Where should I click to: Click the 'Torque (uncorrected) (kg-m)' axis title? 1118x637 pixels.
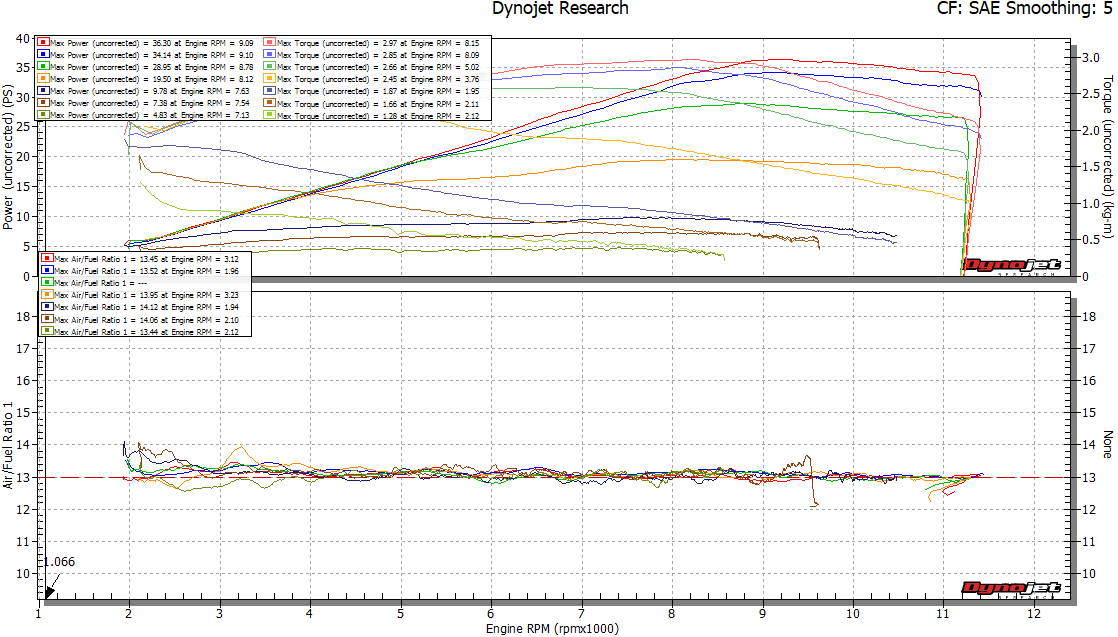click(1107, 157)
